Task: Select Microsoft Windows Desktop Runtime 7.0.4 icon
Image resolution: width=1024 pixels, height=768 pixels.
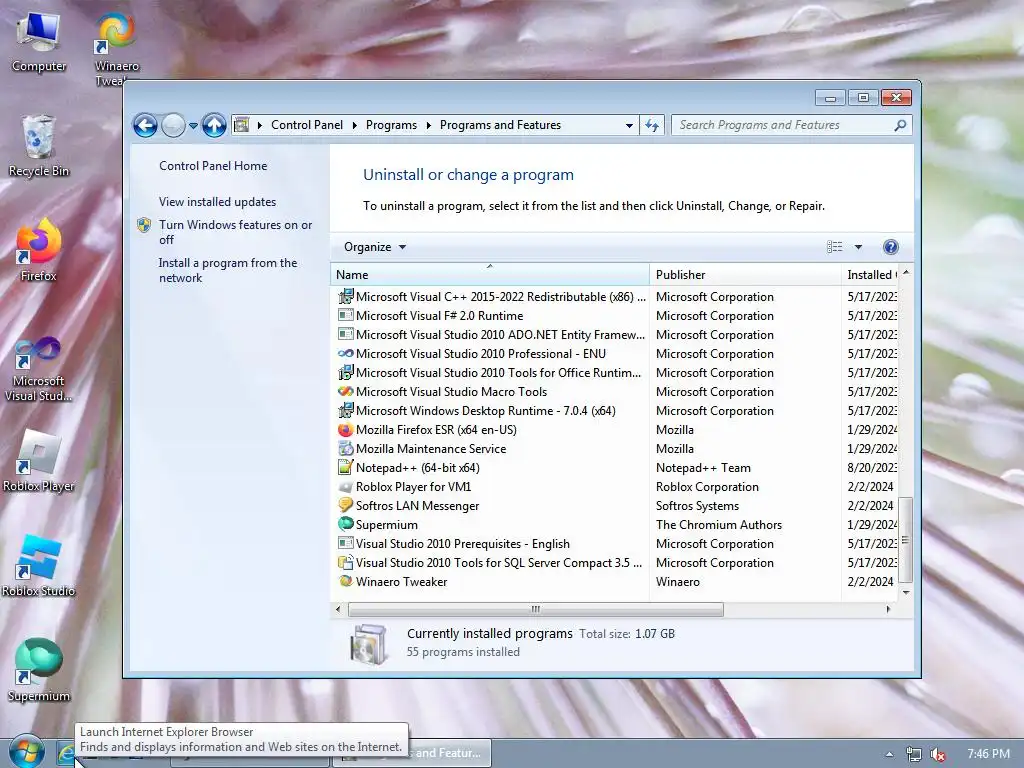Action: 345,410
